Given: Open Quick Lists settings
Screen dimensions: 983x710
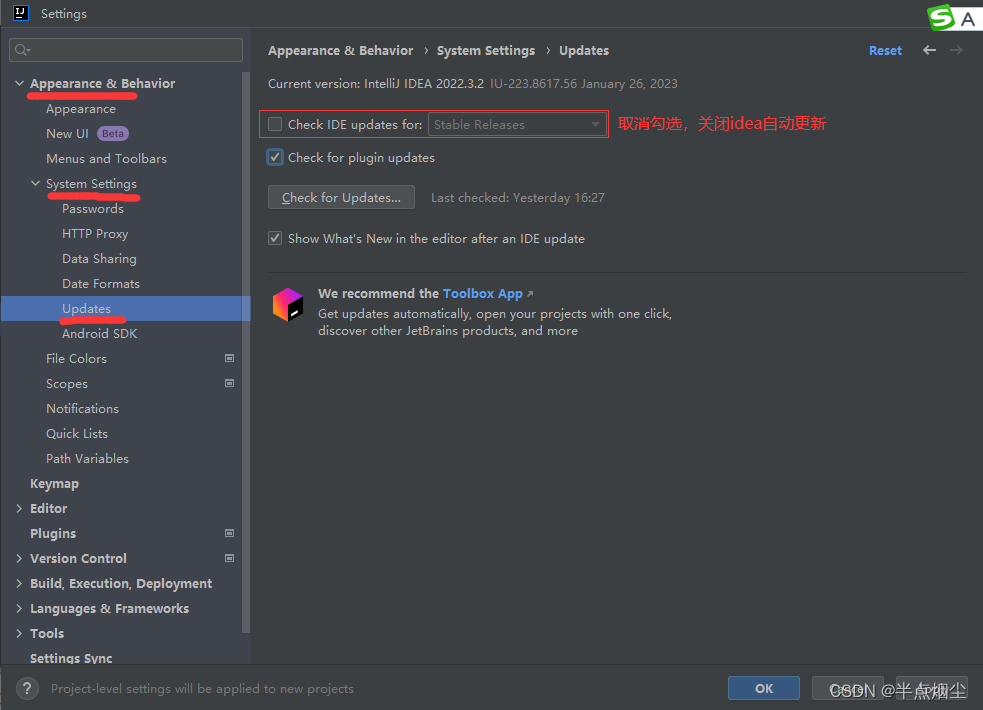Looking at the screenshot, I should point(77,434).
